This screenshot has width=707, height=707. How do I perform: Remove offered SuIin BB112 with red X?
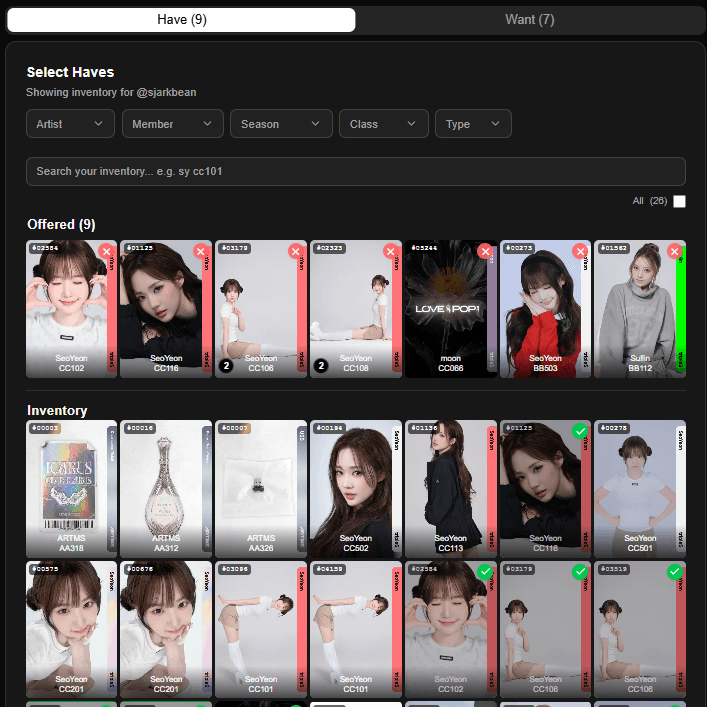coord(675,251)
